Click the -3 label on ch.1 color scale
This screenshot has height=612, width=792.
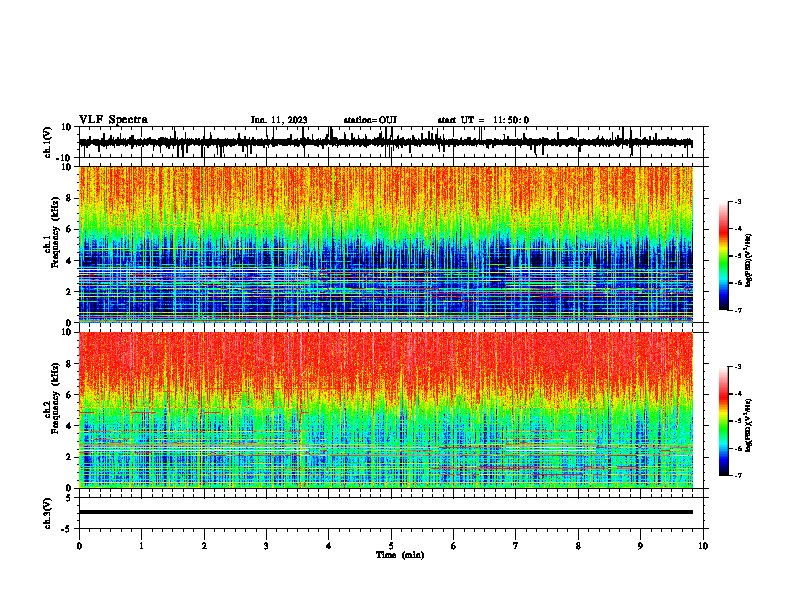tap(737, 201)
